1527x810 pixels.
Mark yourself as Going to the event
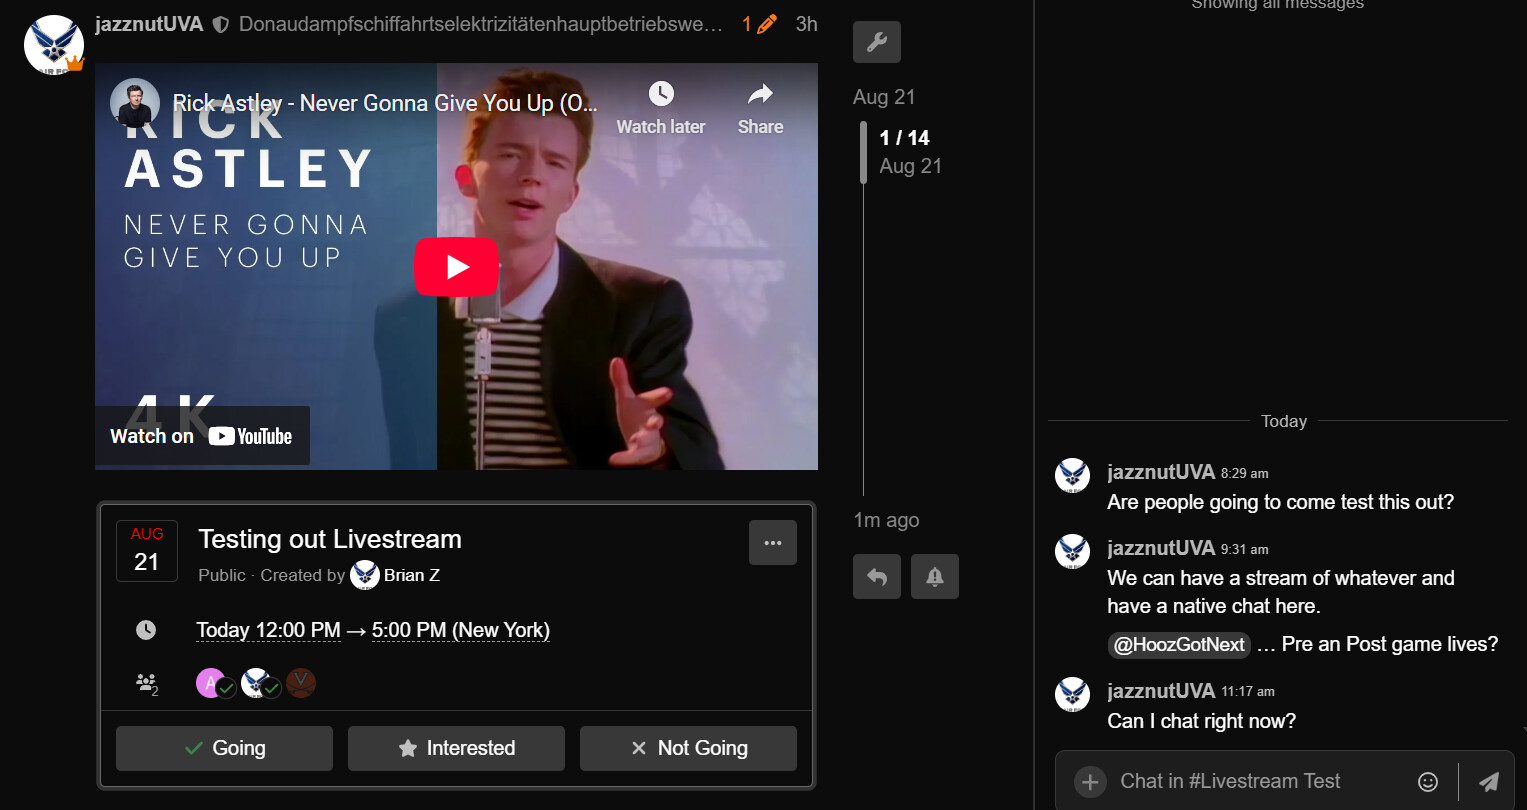[224, 748]
